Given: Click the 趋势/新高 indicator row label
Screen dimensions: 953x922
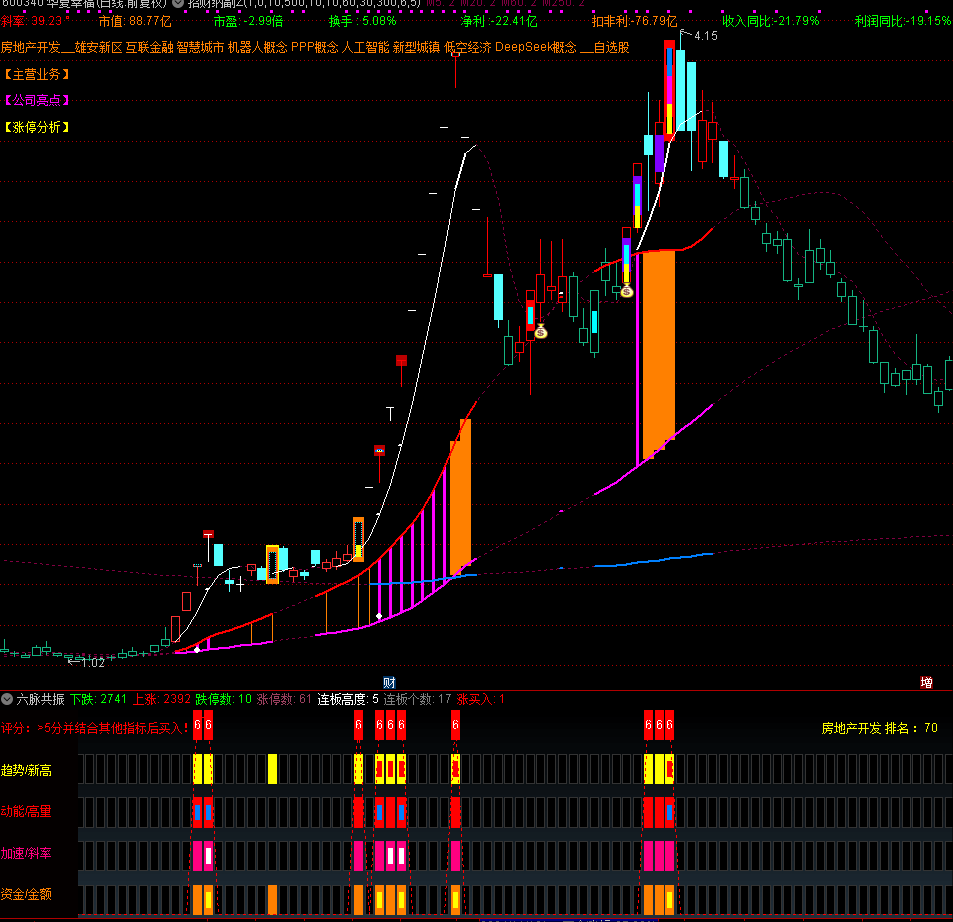Looking at the screenshot, I should point(27,770).
